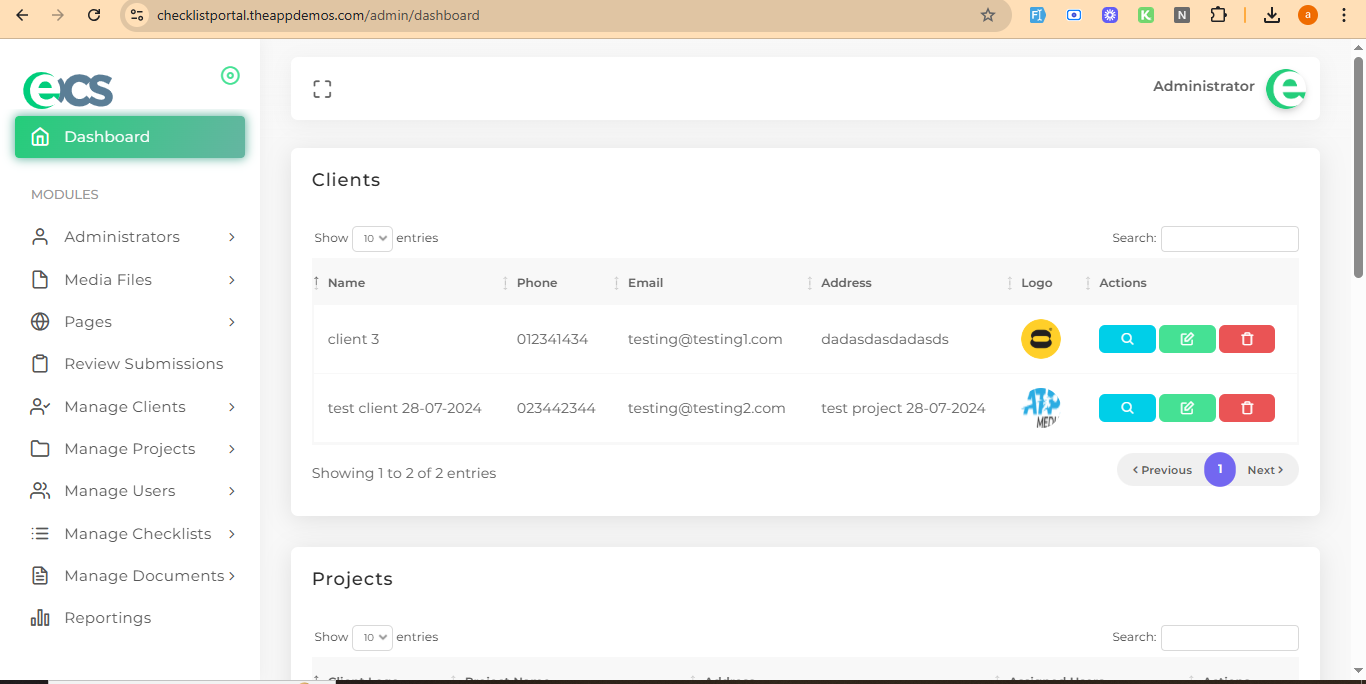1366x684 pixels.
Task: Click the Clients search input field
Action: [x=1229, y=238]
